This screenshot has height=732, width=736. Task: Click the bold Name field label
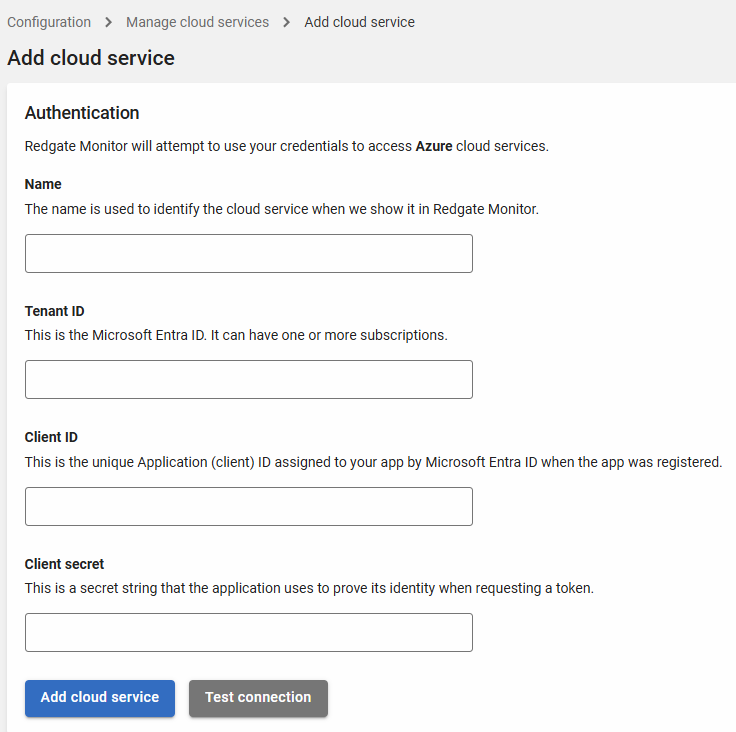43,184
